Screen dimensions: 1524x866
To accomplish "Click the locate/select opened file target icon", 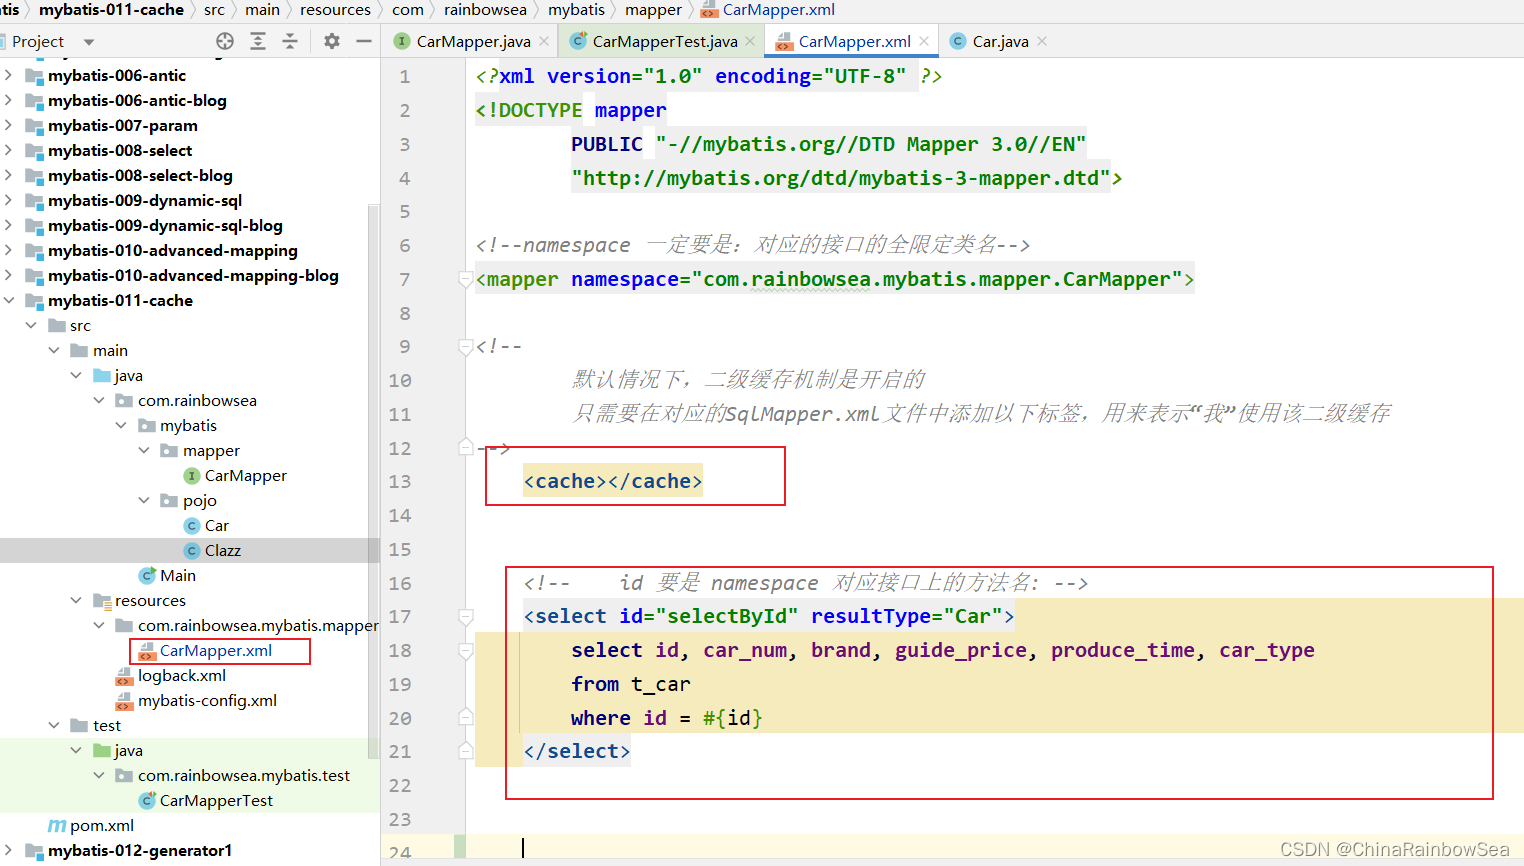I will (225, 41).
